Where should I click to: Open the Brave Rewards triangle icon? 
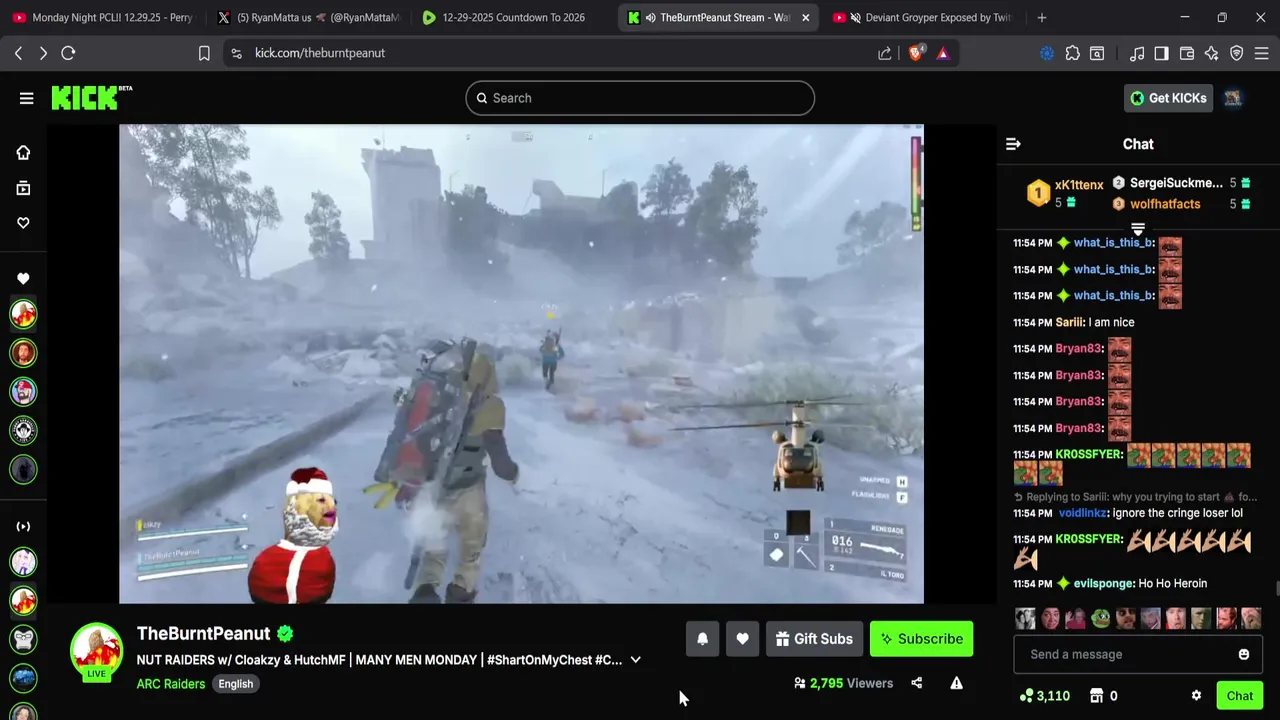click(942, 53)
